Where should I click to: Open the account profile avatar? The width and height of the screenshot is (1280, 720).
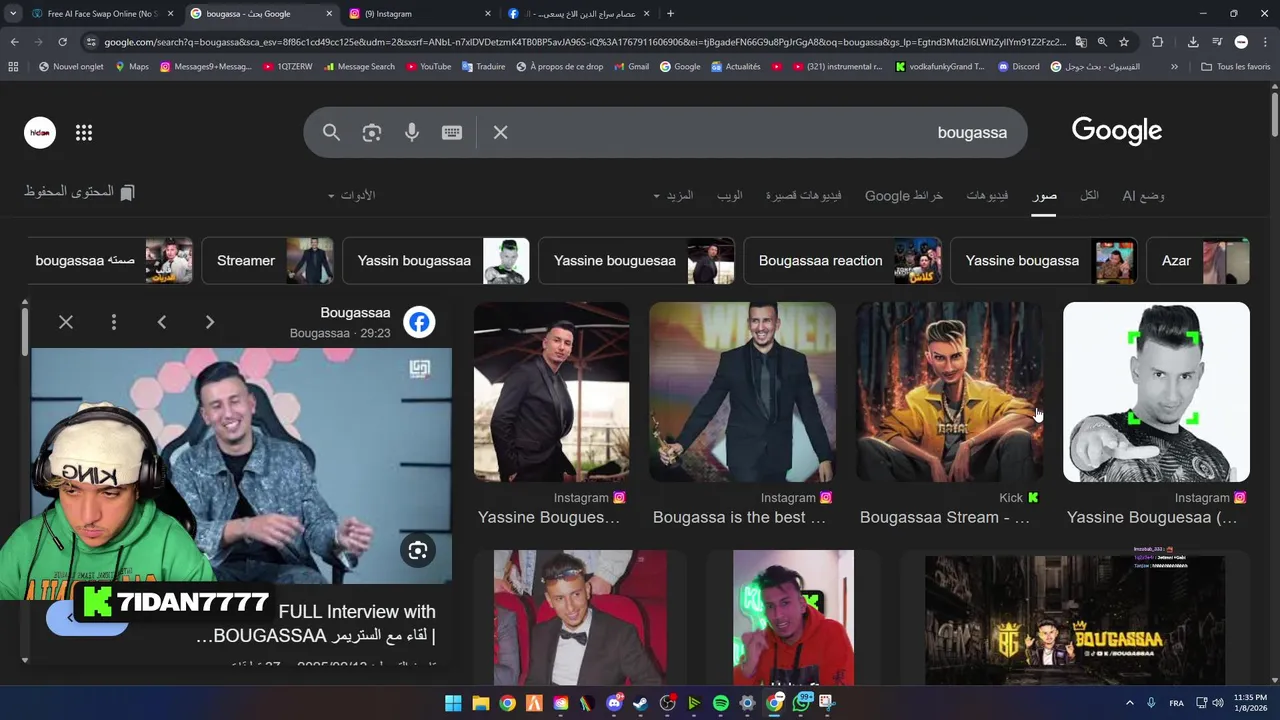40,132
